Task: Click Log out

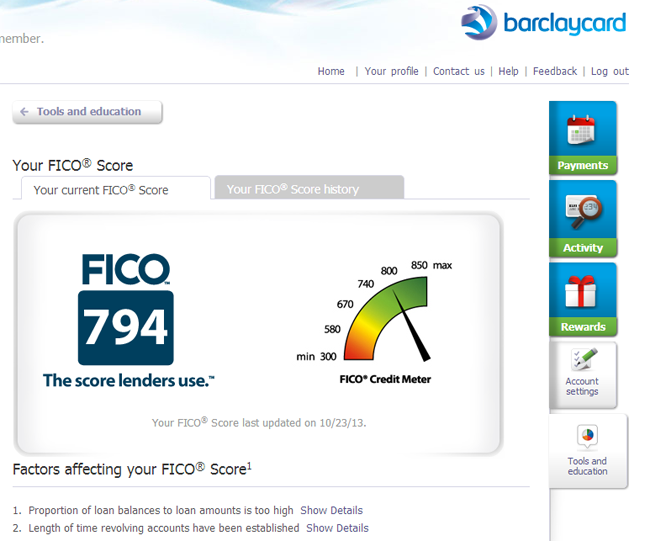Action: click(x=610, y=71)
